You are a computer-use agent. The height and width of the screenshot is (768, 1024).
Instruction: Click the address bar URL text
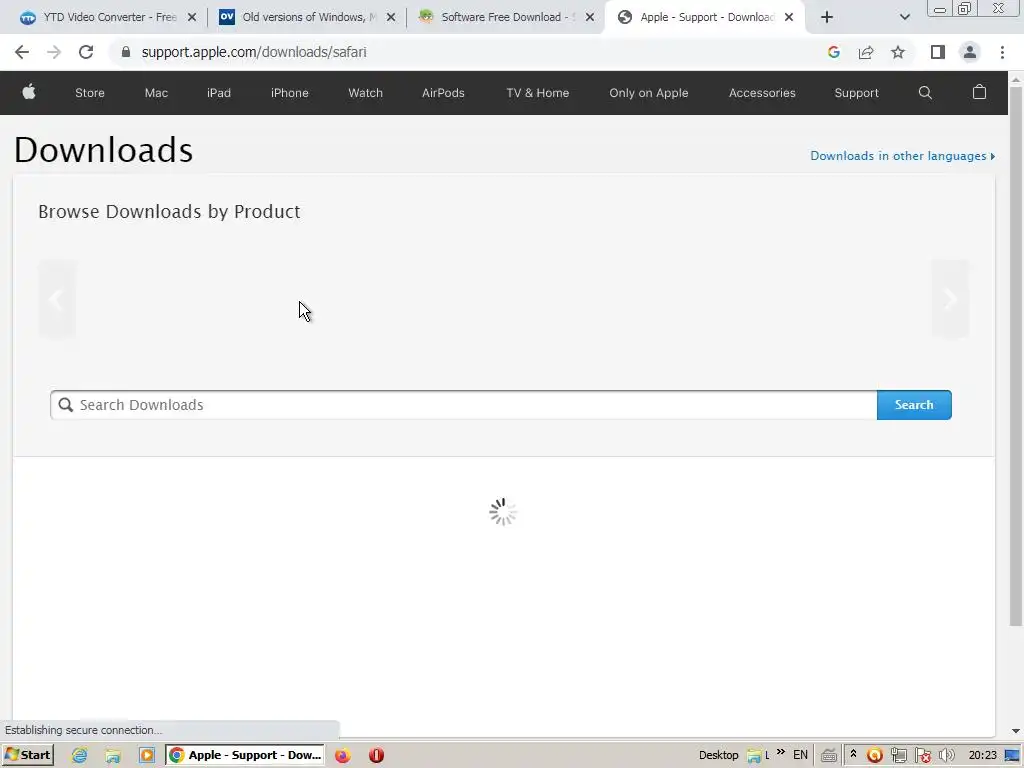click(254, 52)
